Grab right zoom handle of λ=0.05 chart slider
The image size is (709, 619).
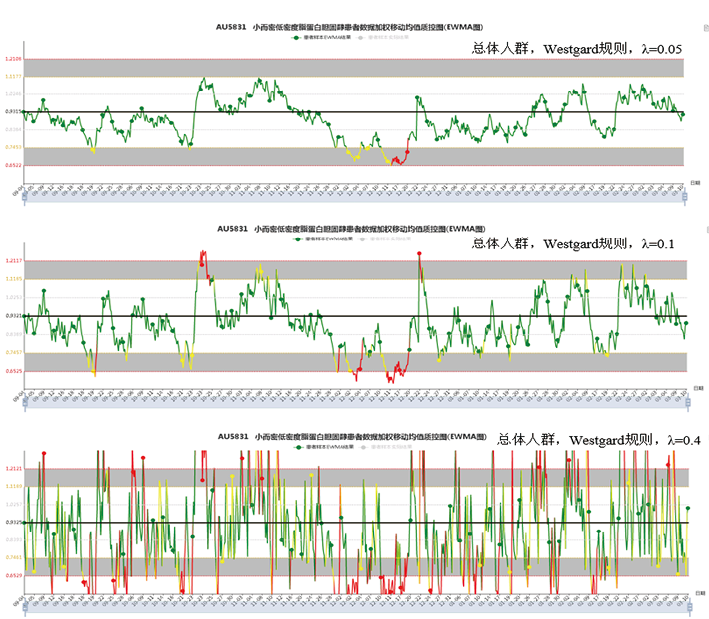[x=685, y=197]
